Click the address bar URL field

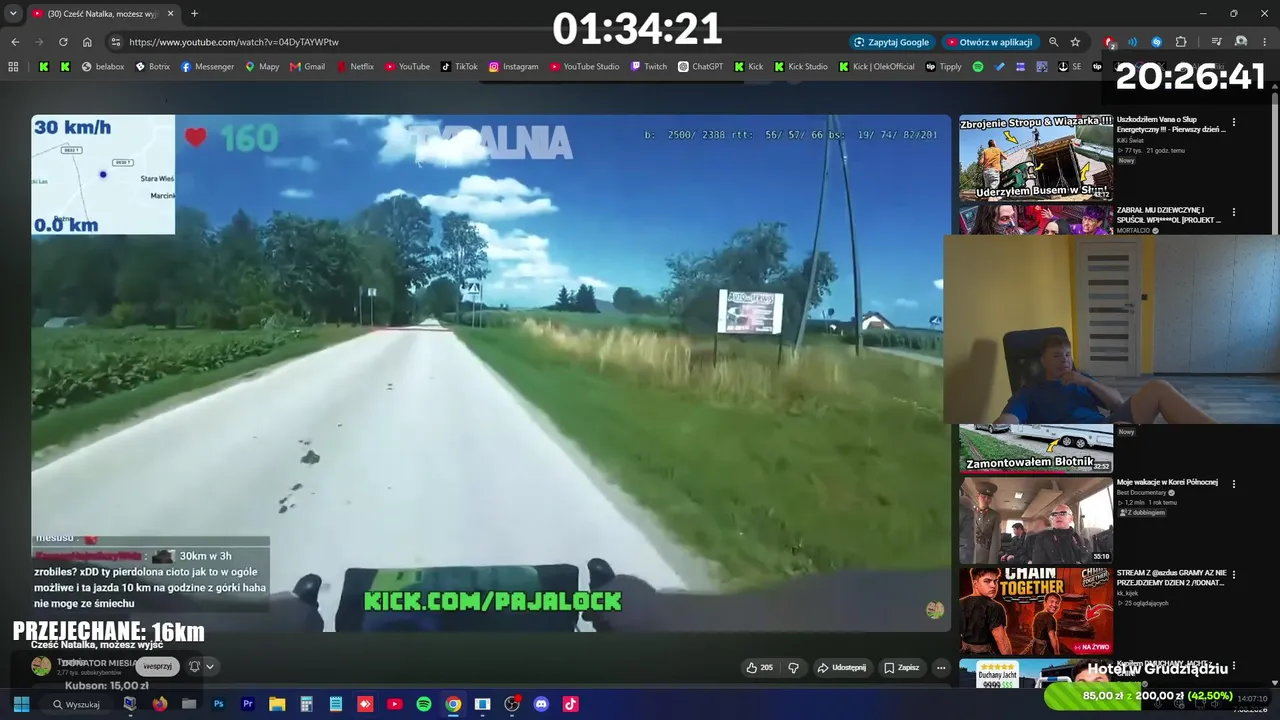point(480,42)
